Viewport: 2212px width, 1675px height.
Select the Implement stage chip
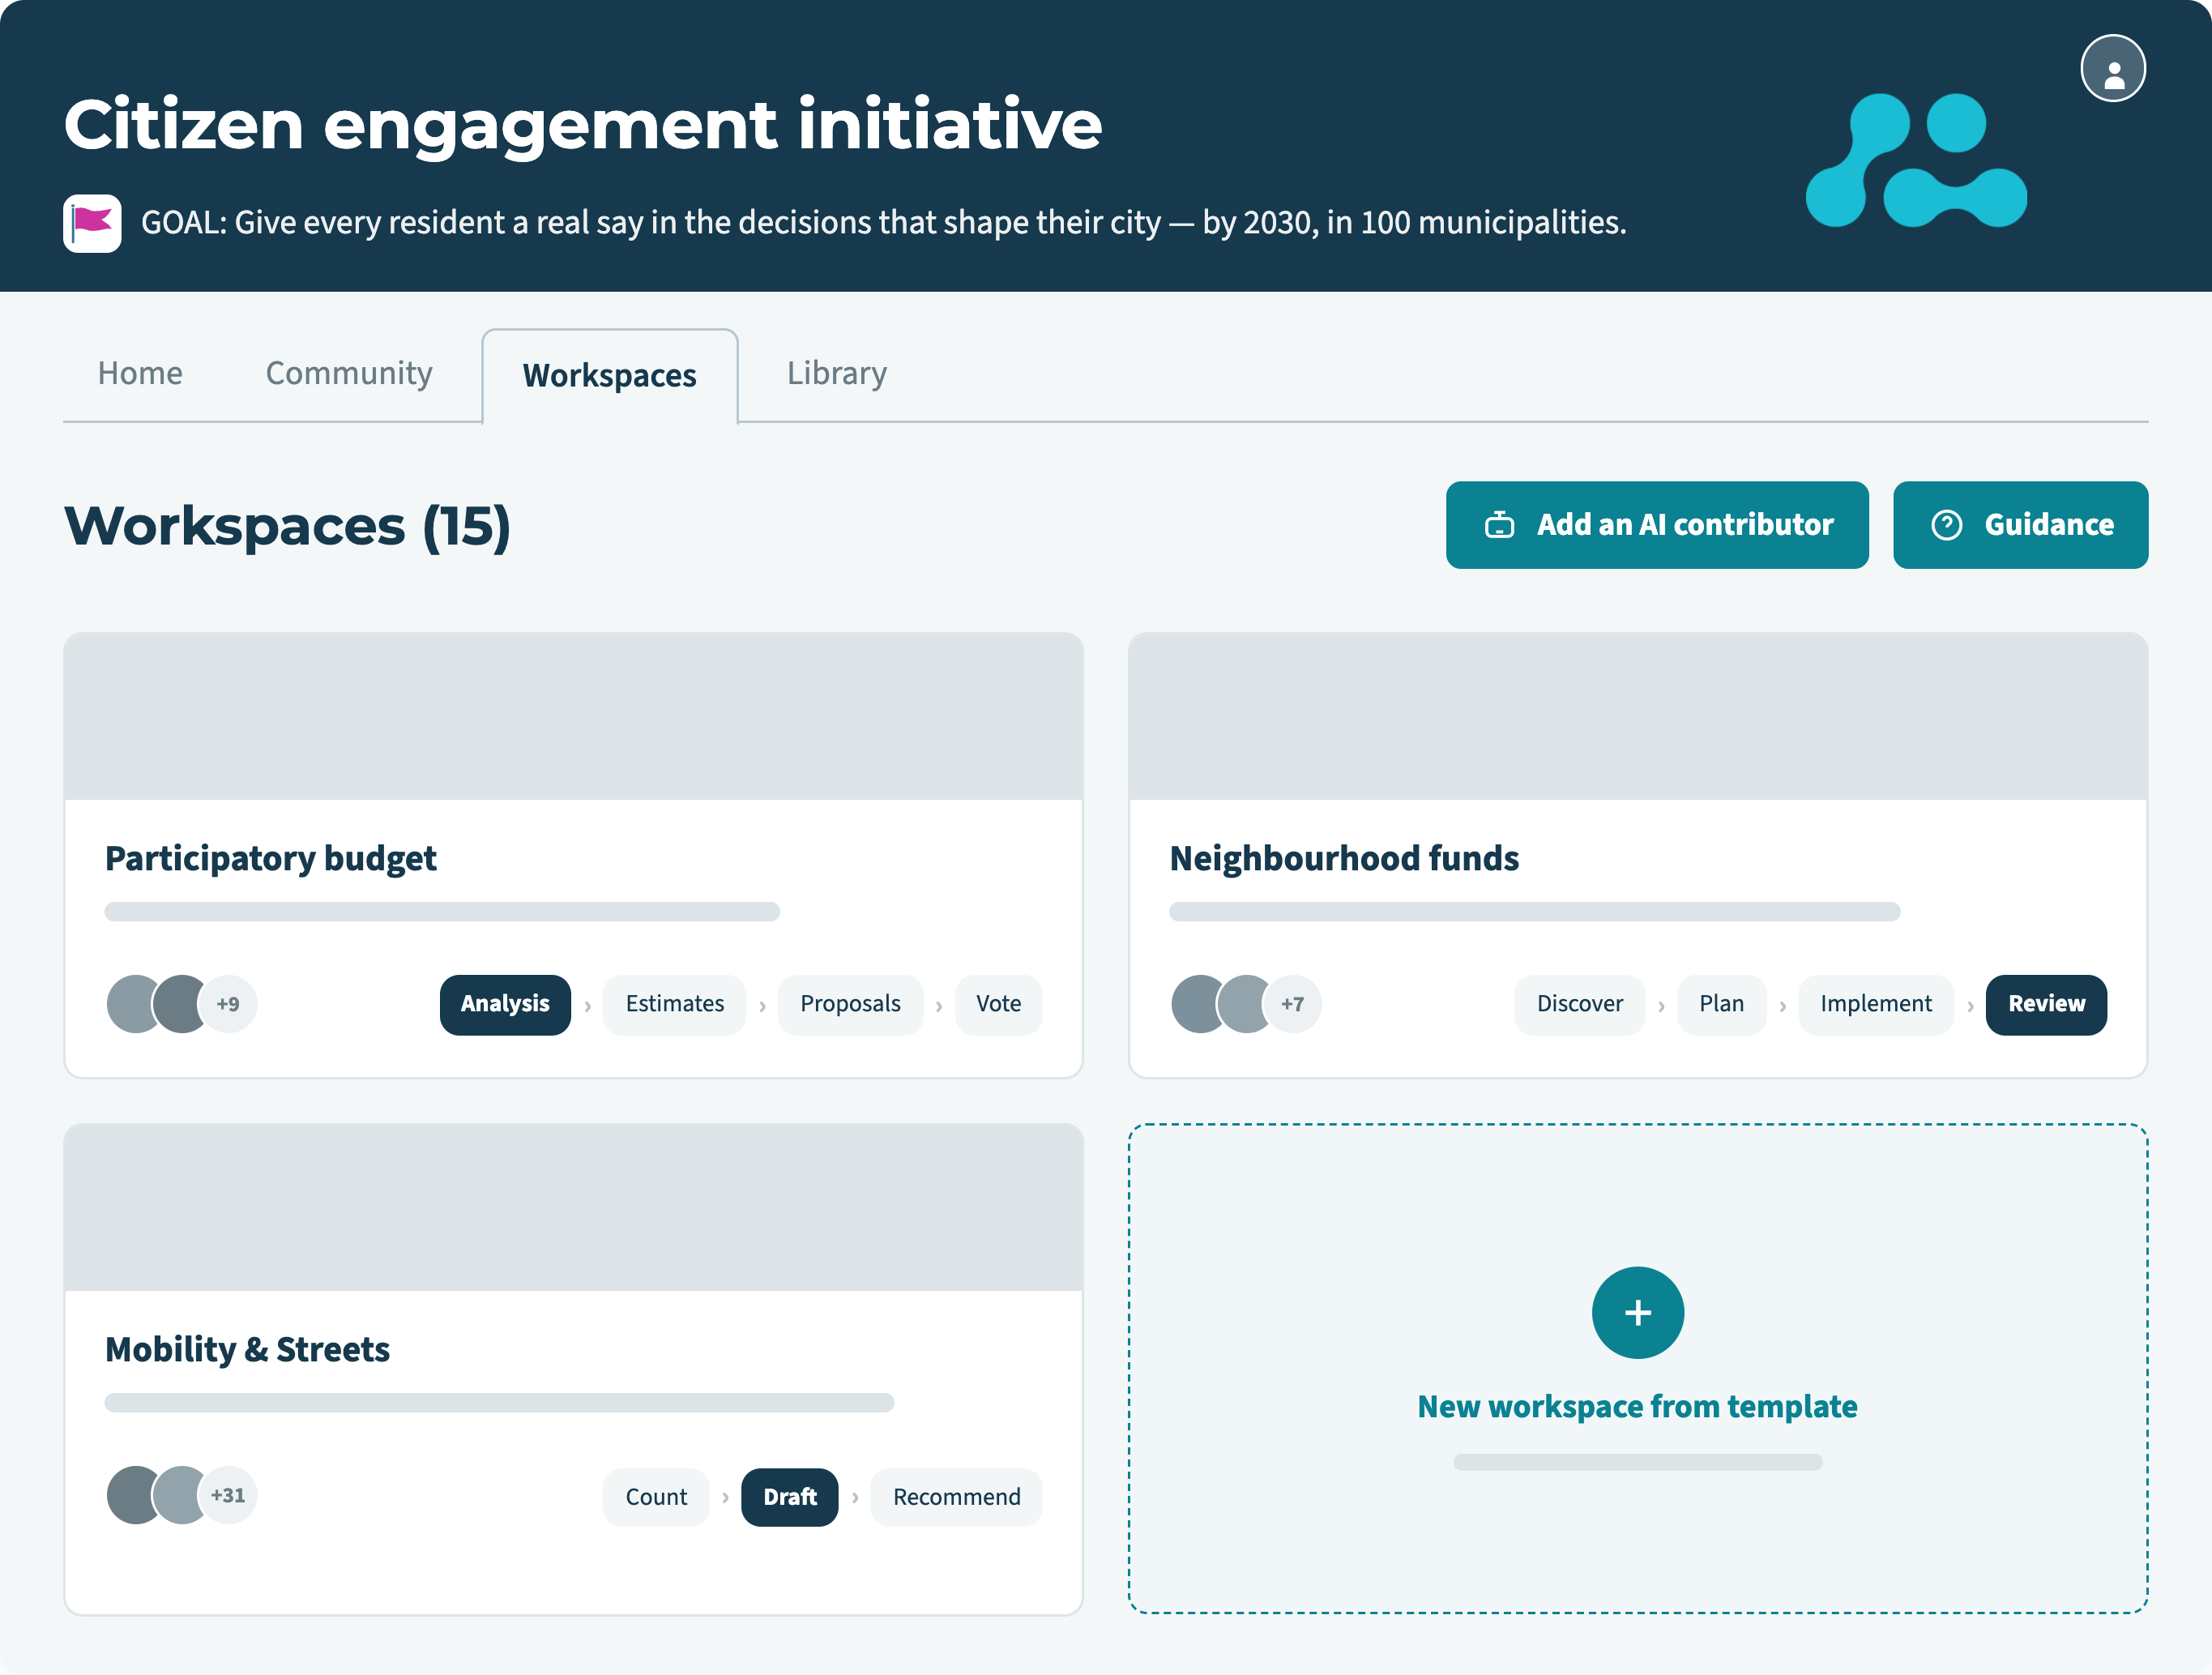(x=1876, y=1004)
